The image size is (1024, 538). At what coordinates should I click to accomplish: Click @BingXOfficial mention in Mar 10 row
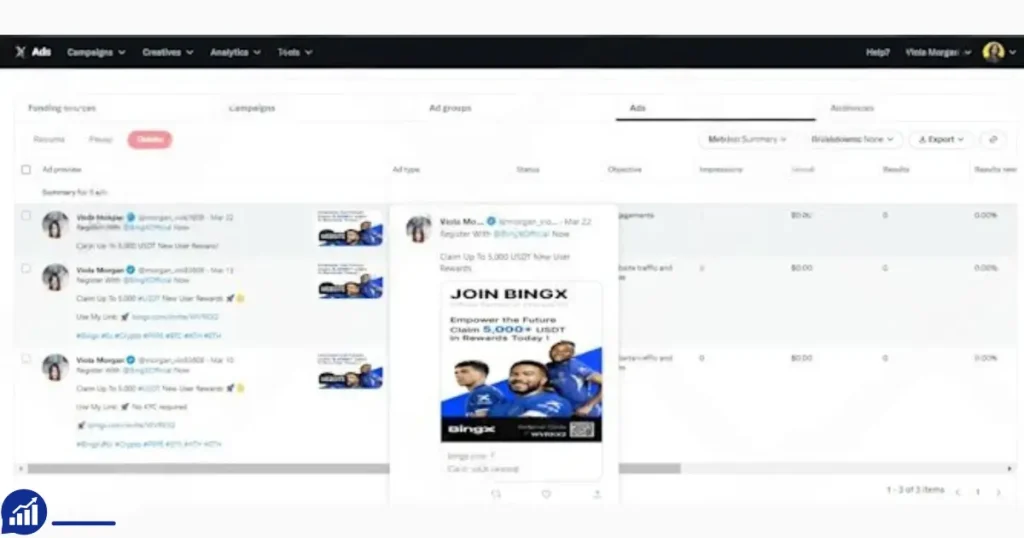click(148, 370)
